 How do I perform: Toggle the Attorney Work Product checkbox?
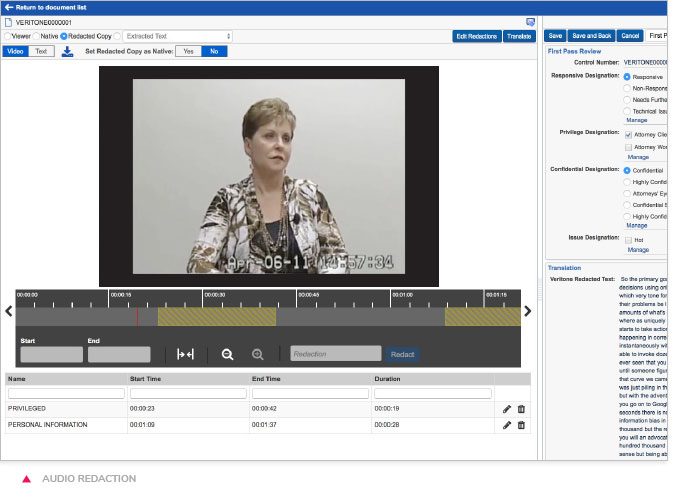tap(629, 147)
